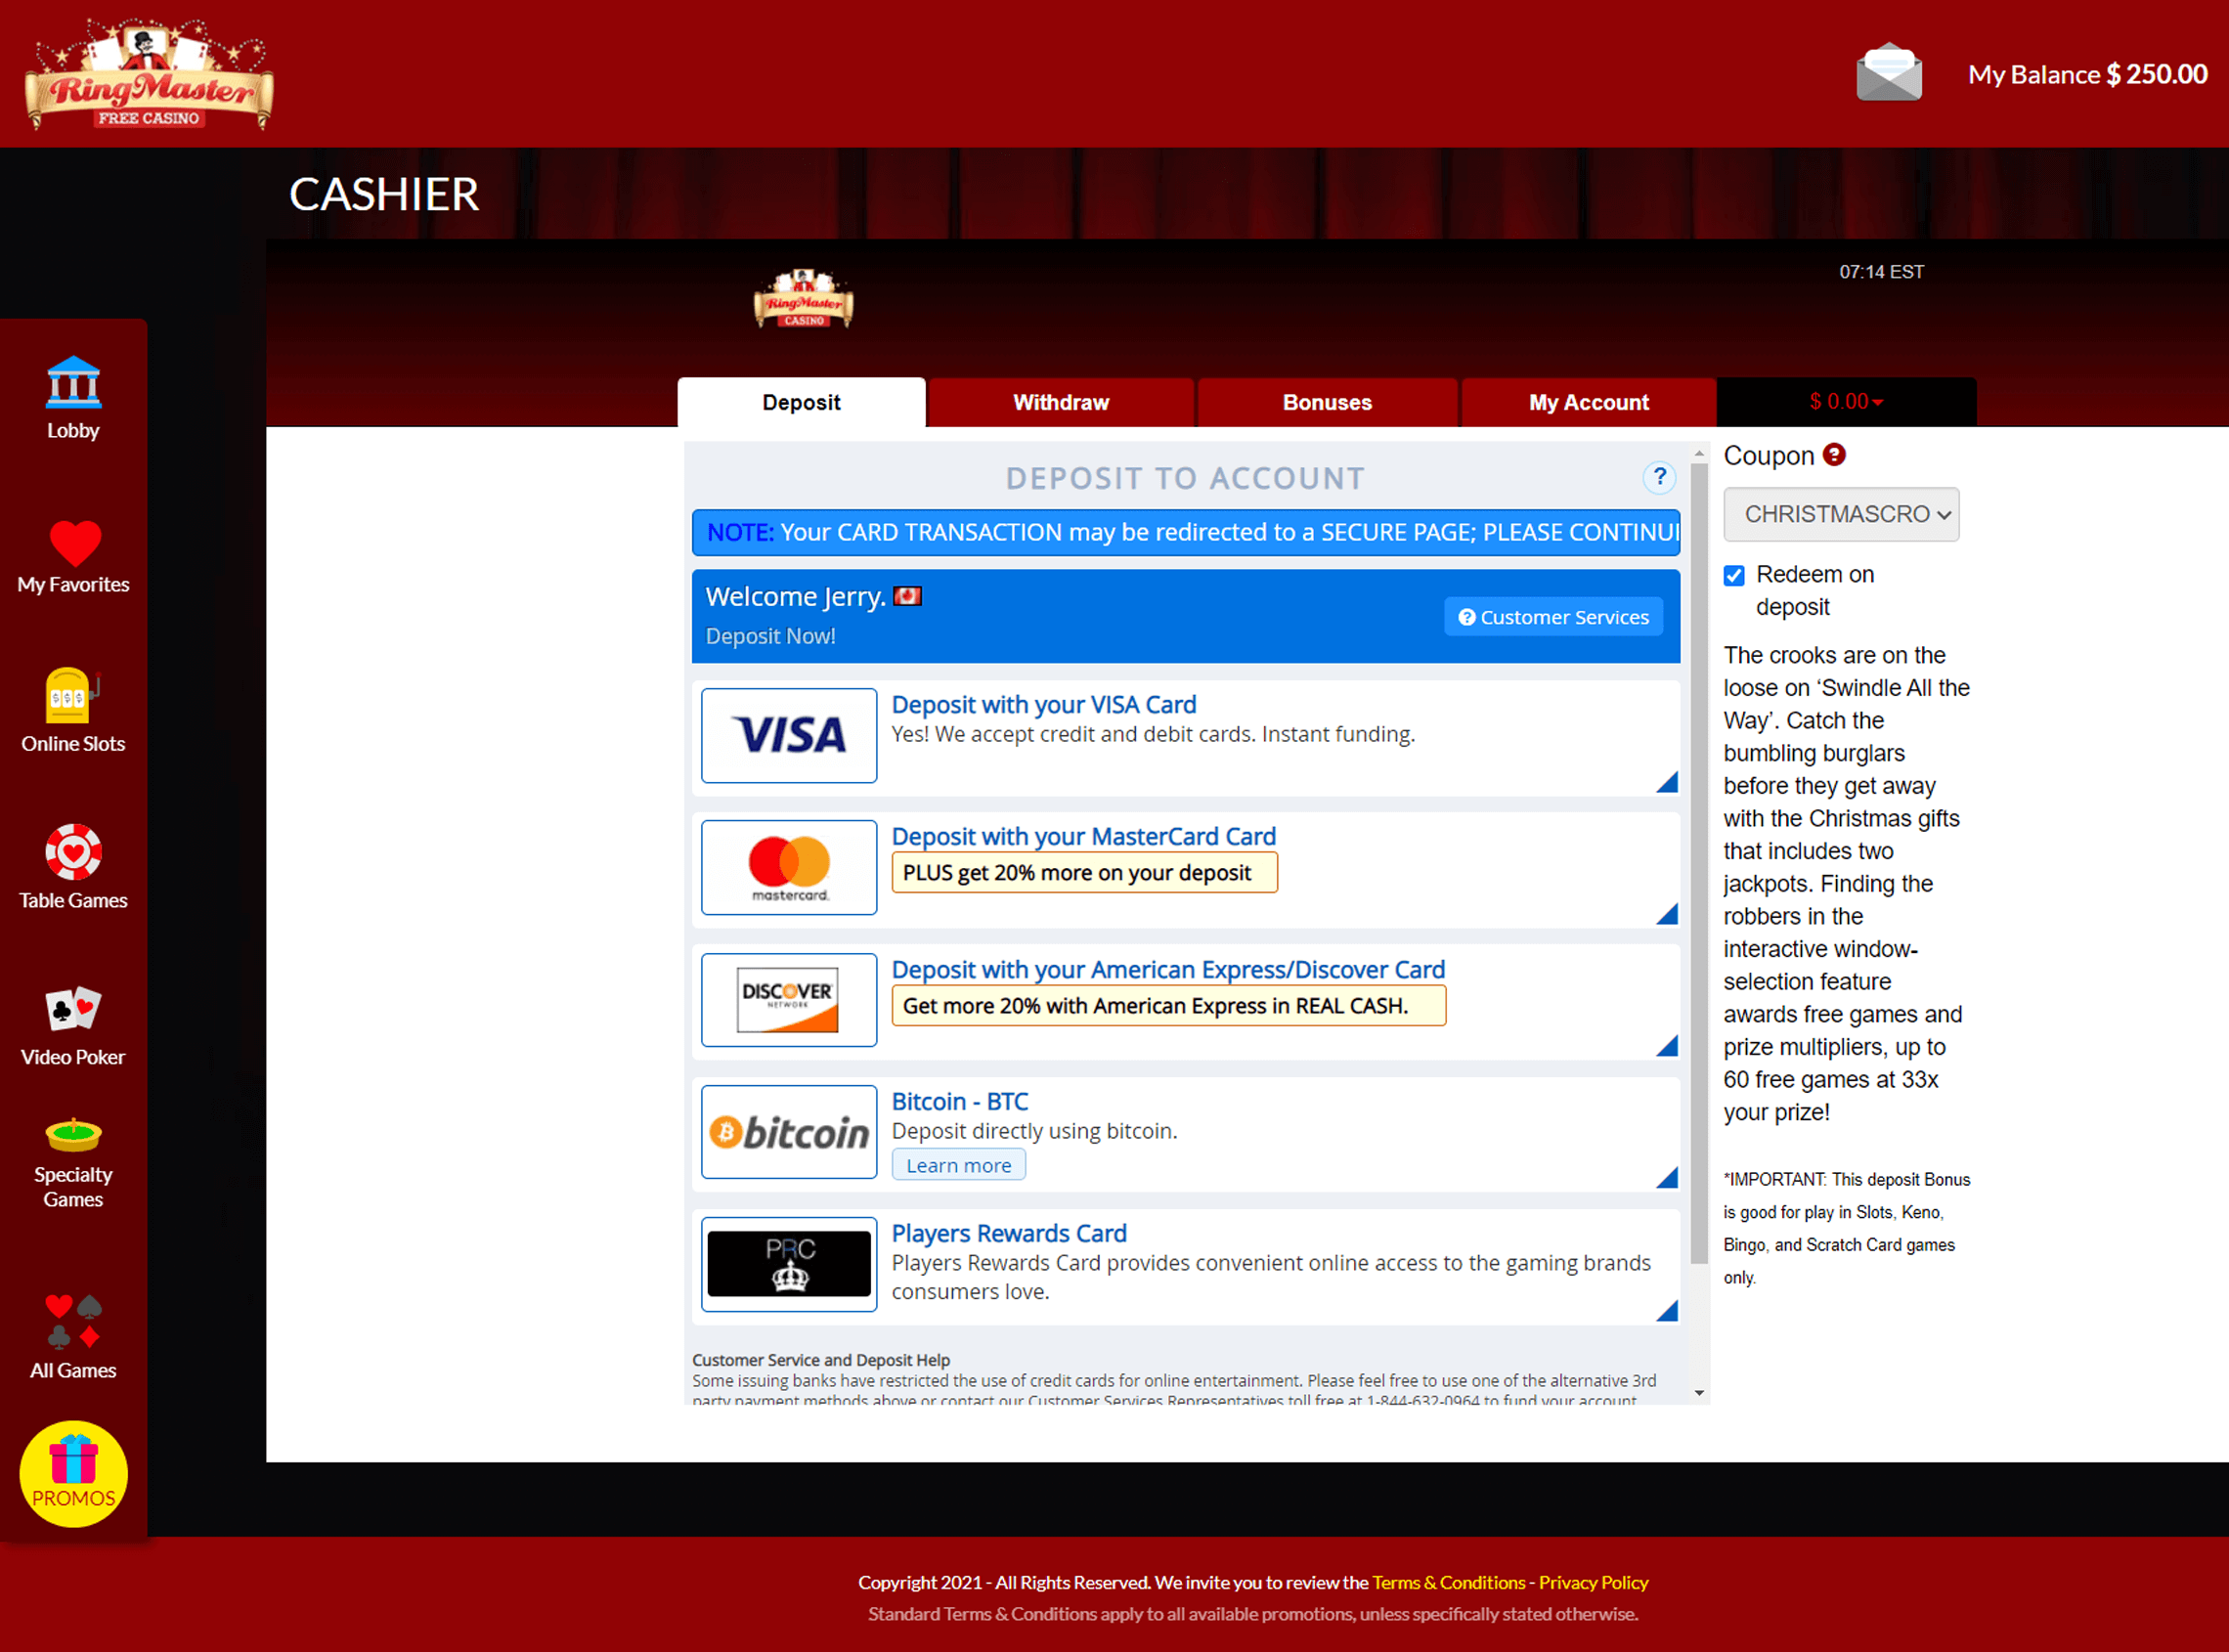The image size is (2229, 1652).
Task: Click the Customer Services button
Action: [x=1553, y=617]
